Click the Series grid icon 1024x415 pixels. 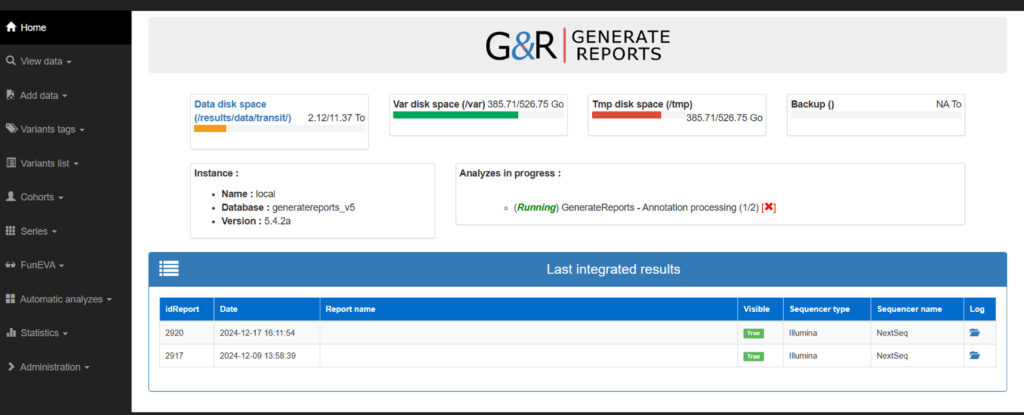point(10,231)
